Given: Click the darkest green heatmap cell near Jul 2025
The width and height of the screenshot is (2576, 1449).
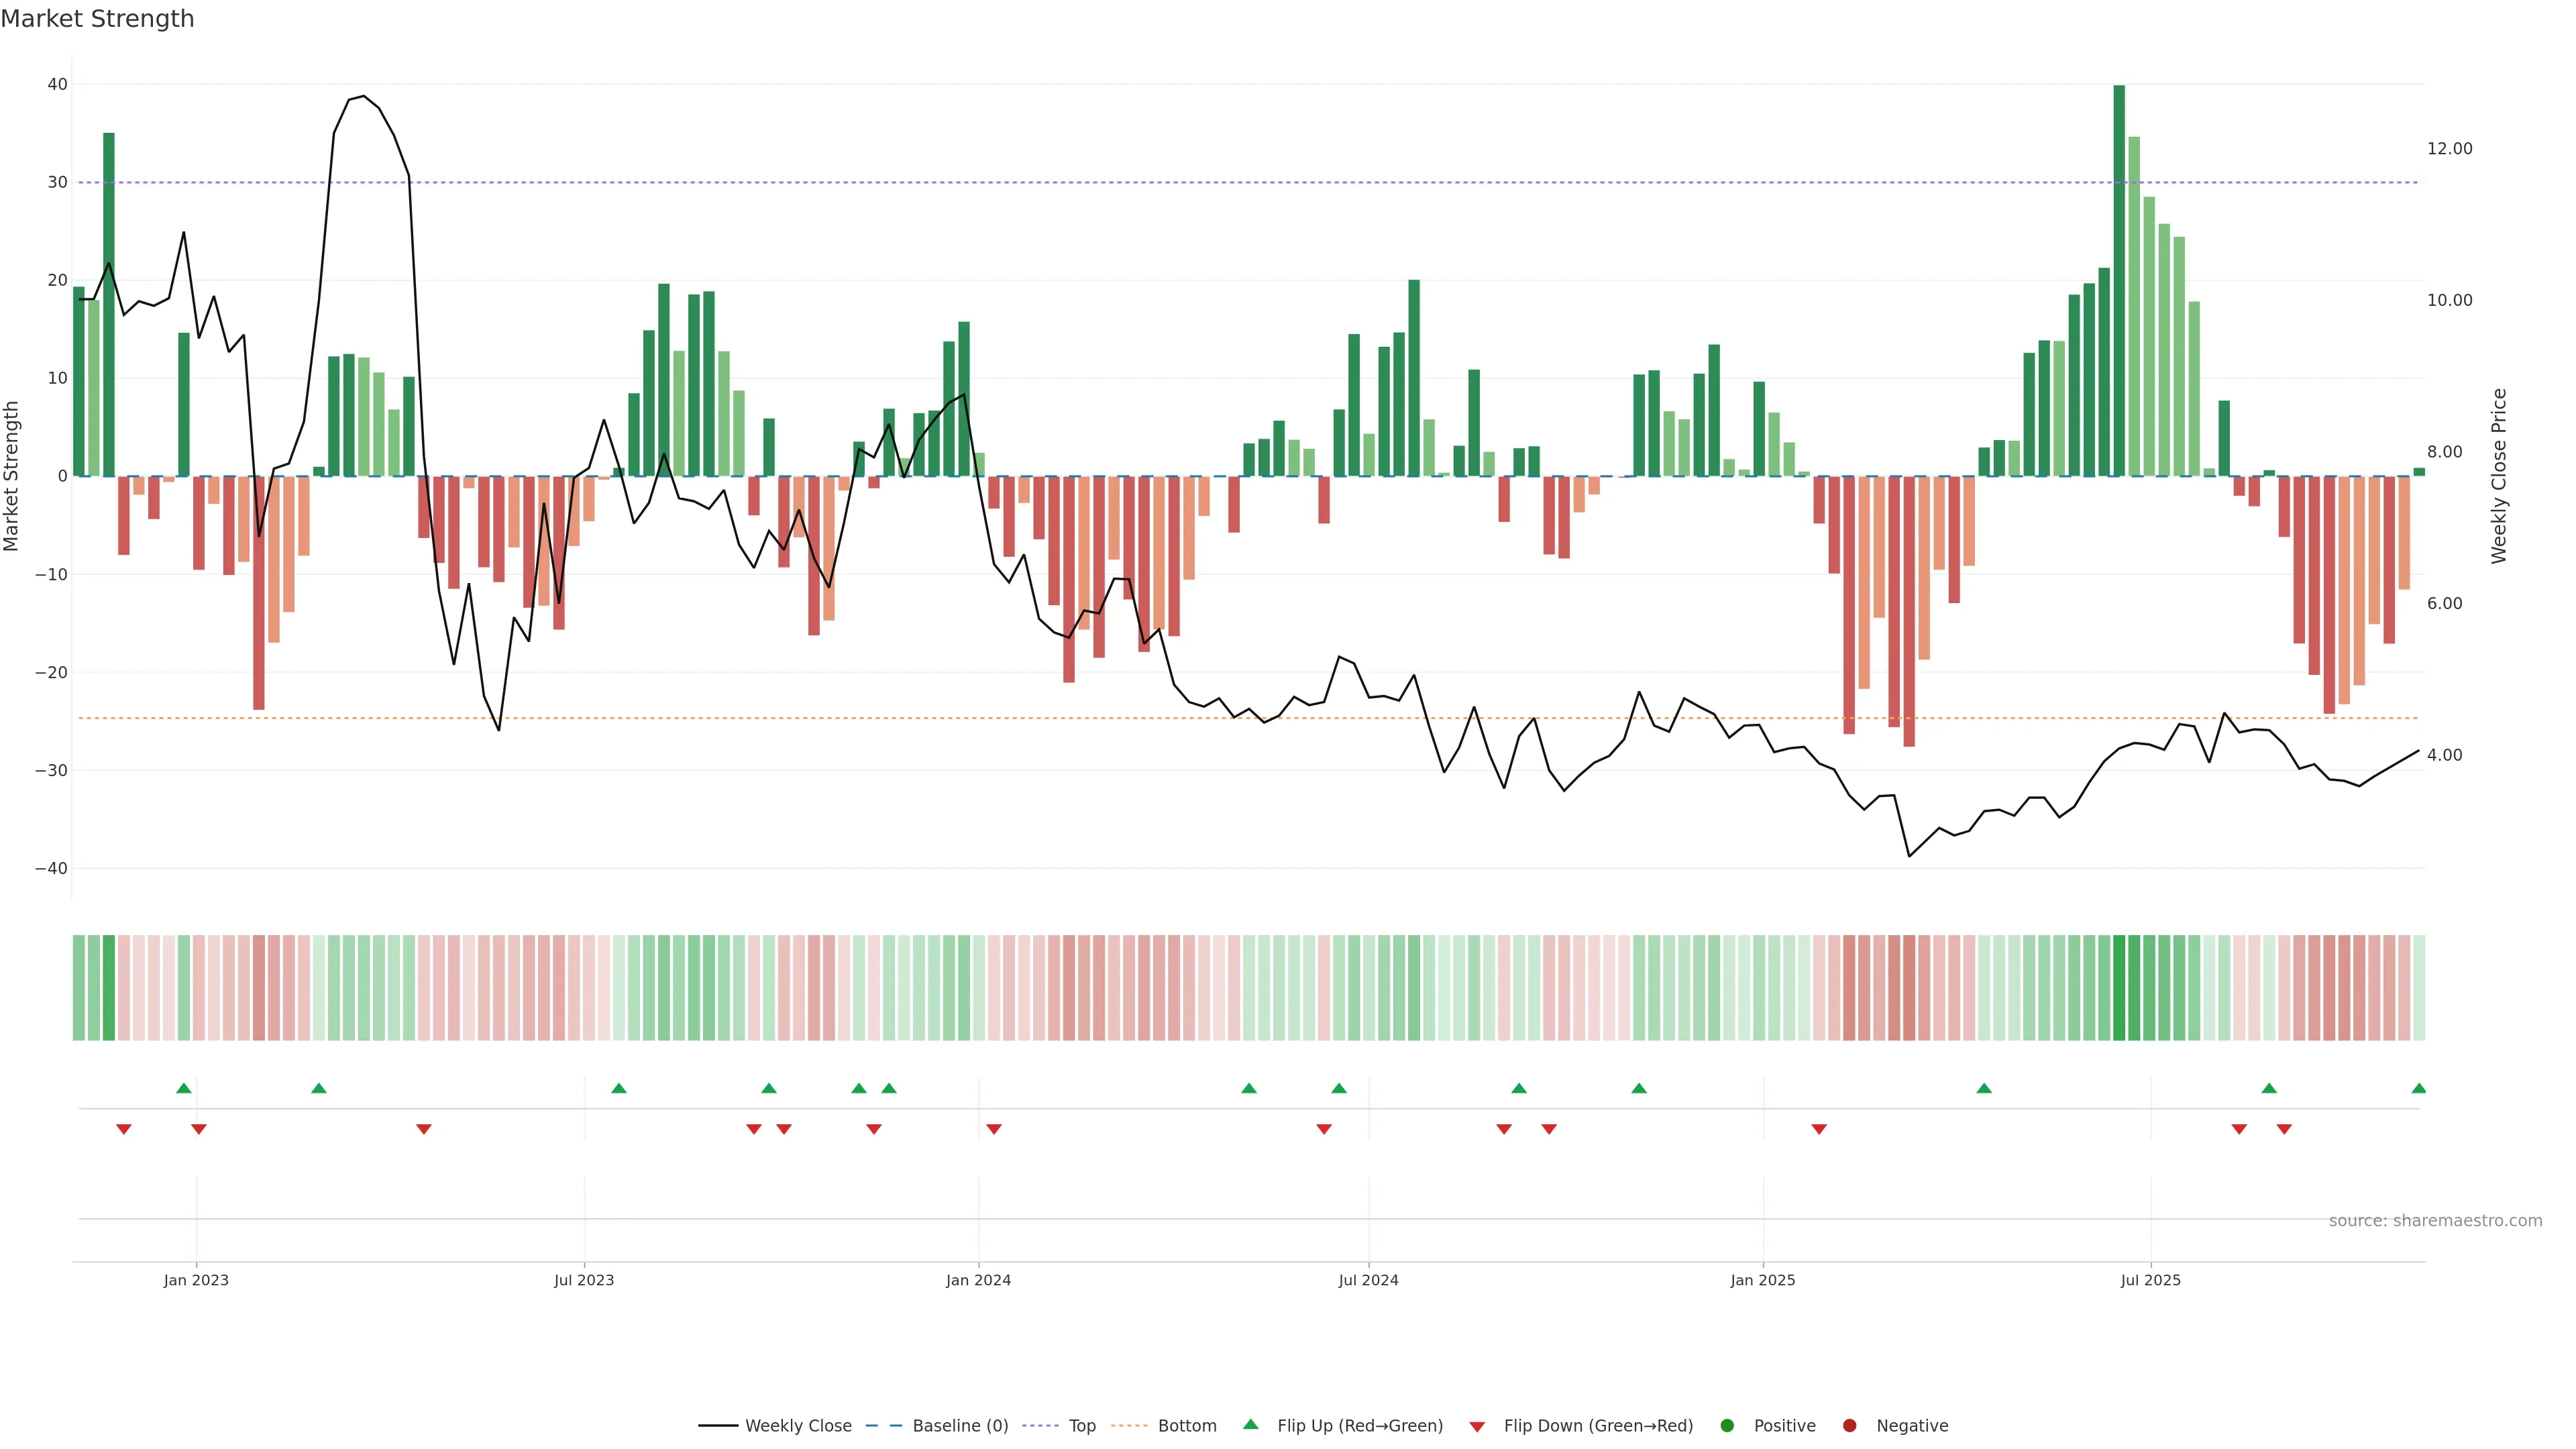Looking at the screenshot, I should click(x=2119, y=988).
